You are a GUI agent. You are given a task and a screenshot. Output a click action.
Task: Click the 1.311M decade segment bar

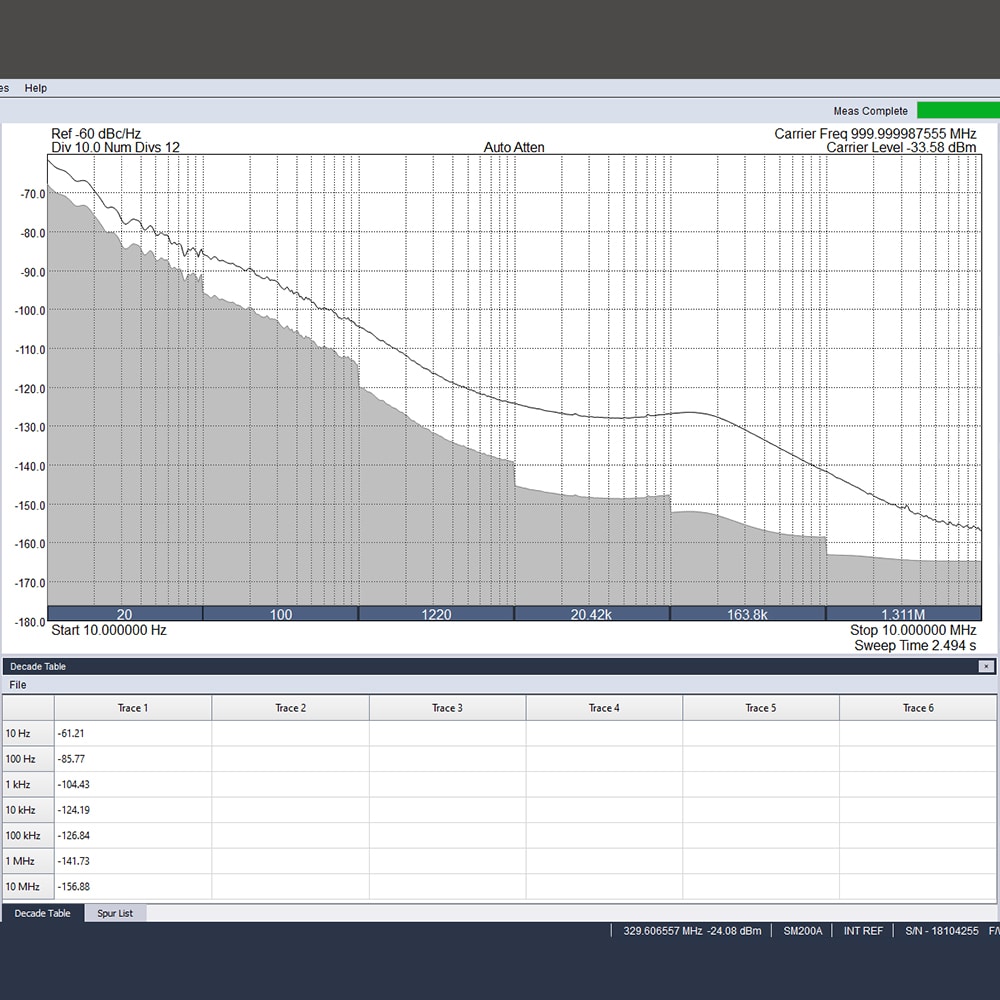(x=903, y=614)
